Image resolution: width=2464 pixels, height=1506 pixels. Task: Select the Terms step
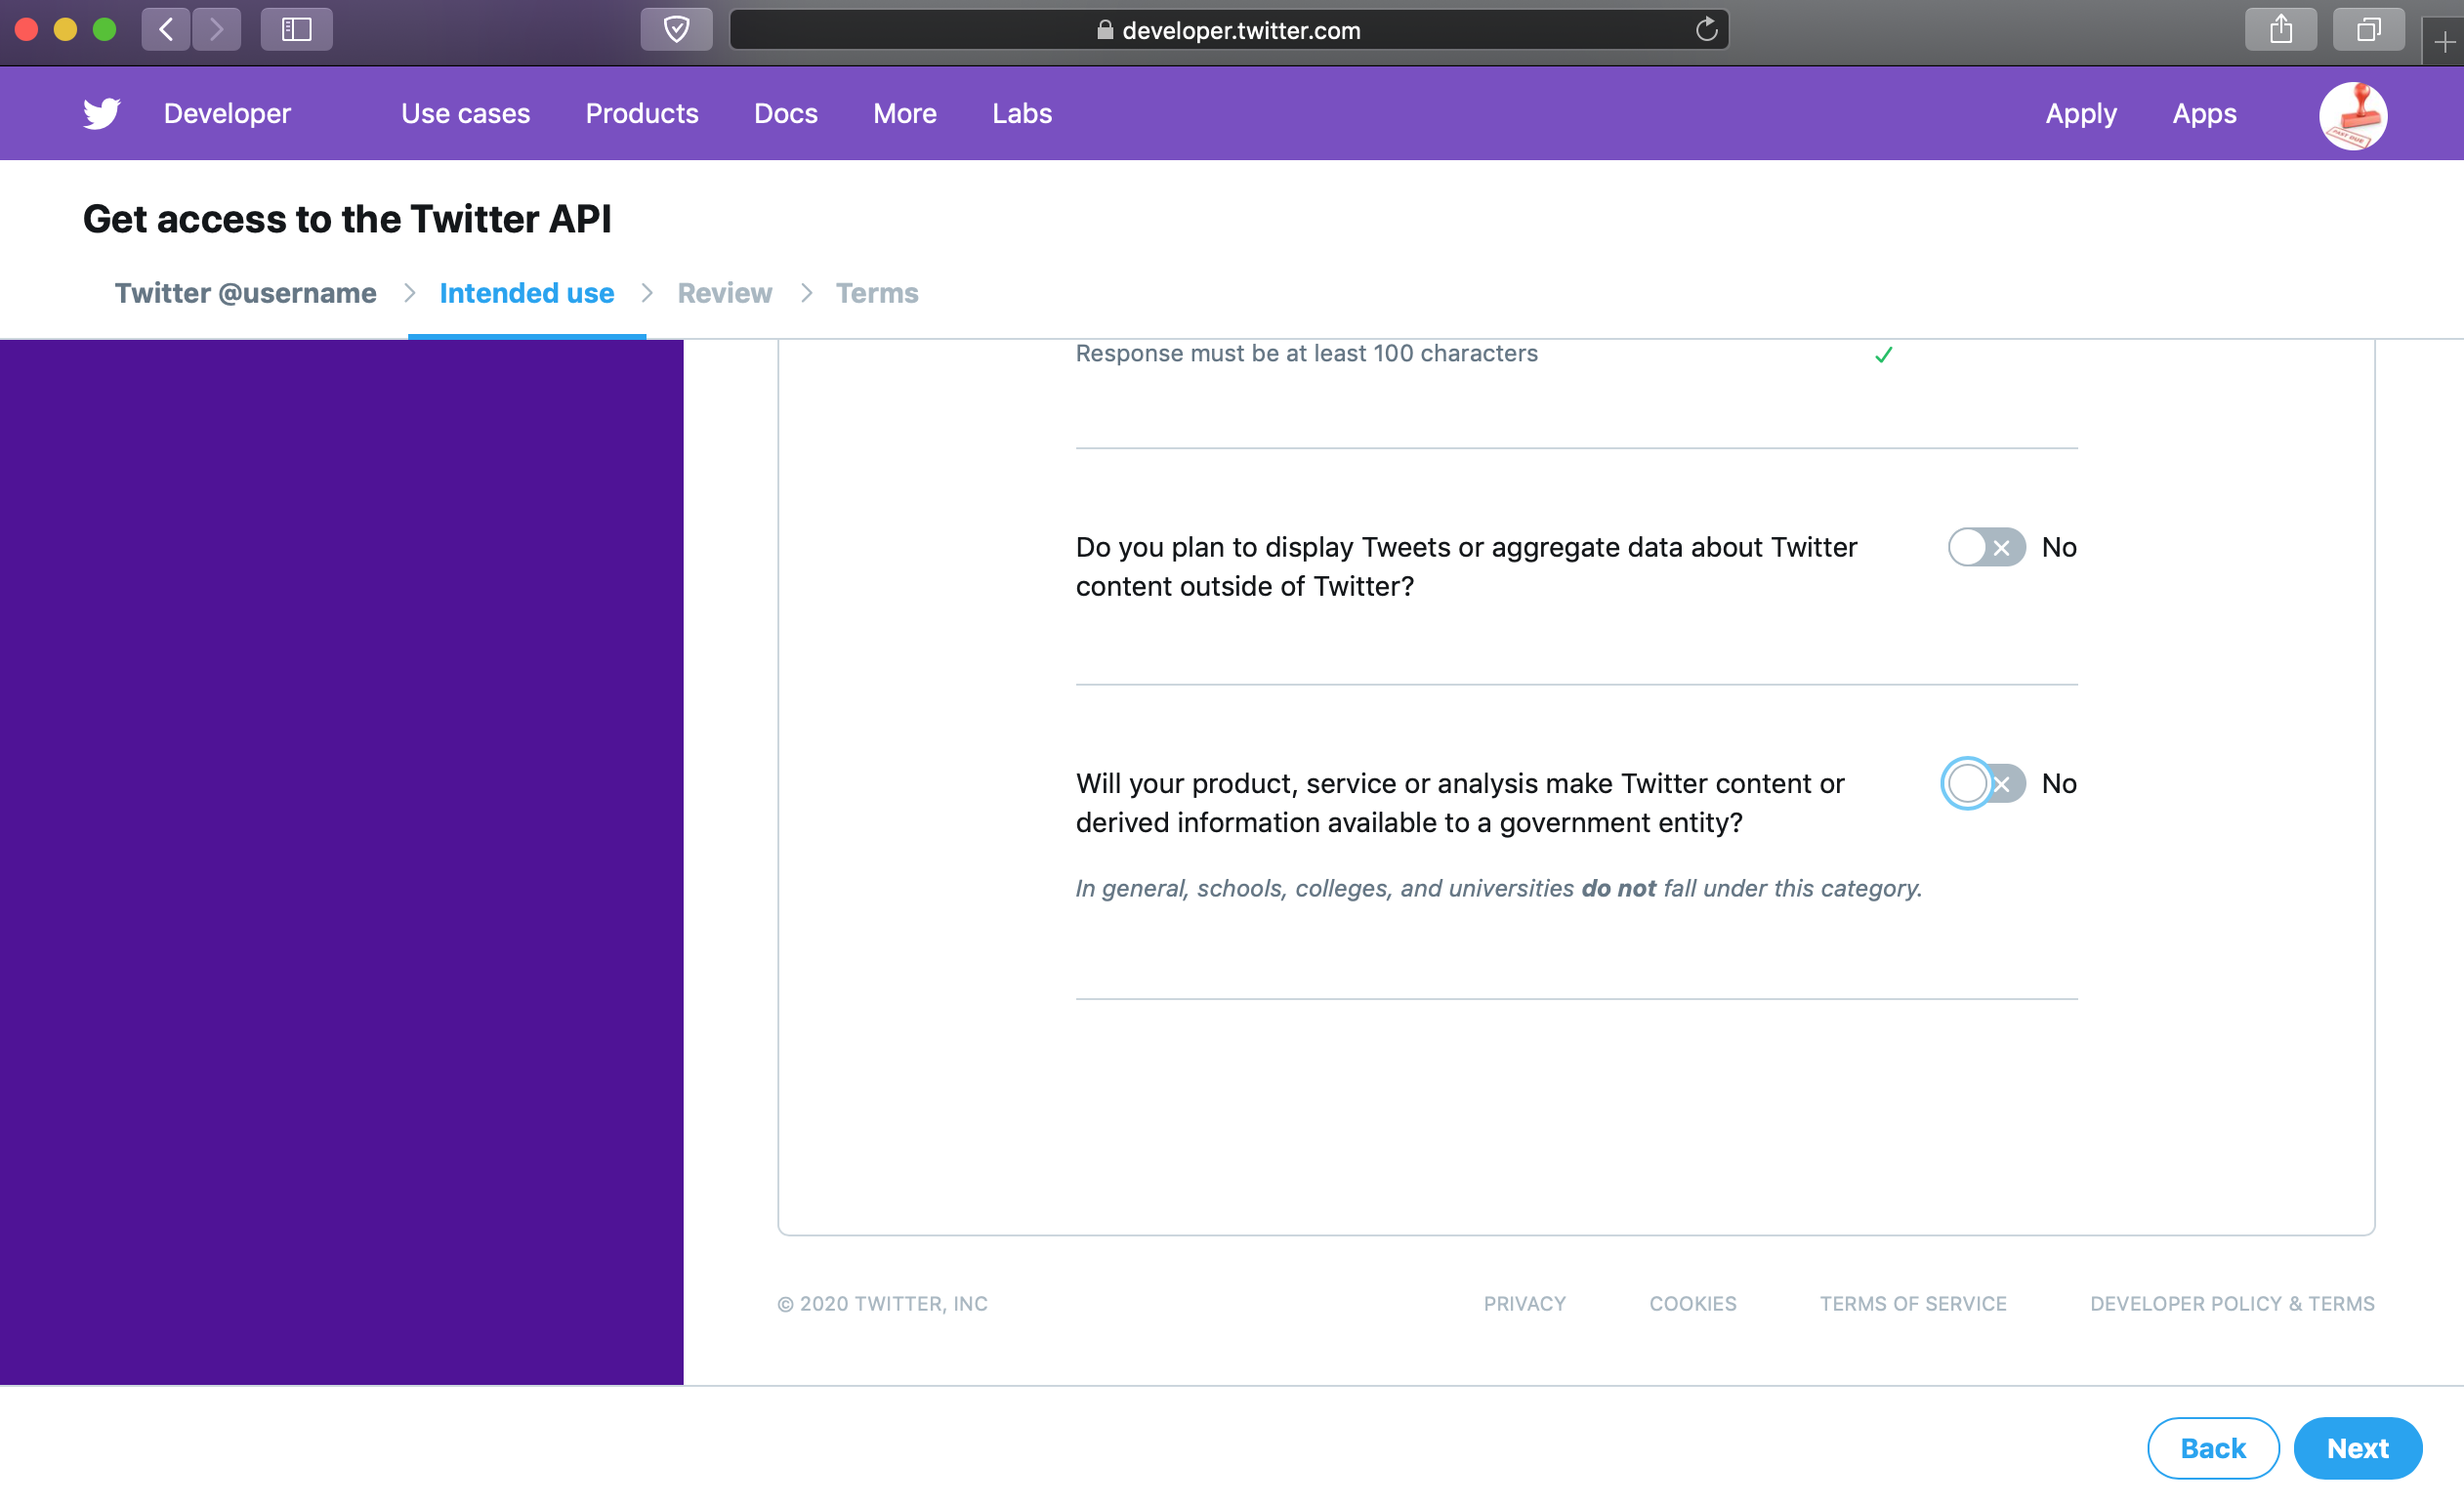pos(876,293)
